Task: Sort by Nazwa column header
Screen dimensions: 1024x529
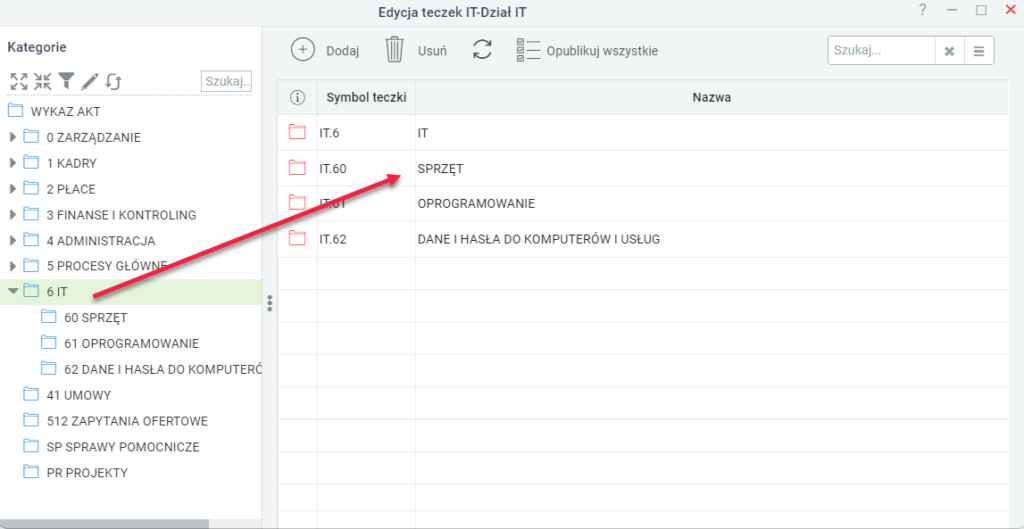Action: (711, 98)
